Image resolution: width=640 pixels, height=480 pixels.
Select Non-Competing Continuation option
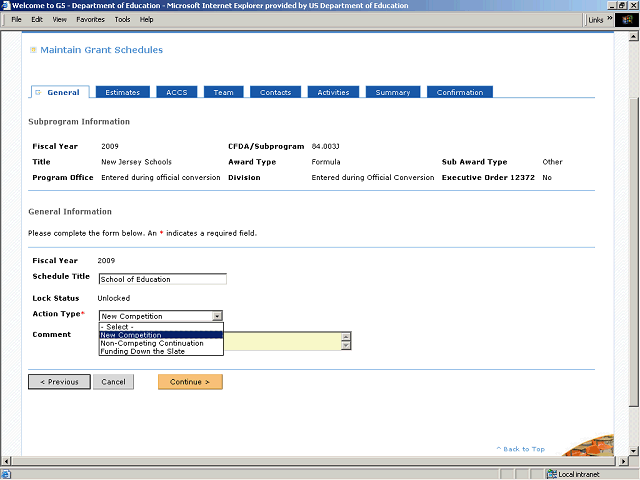click(x=151, y=343)
